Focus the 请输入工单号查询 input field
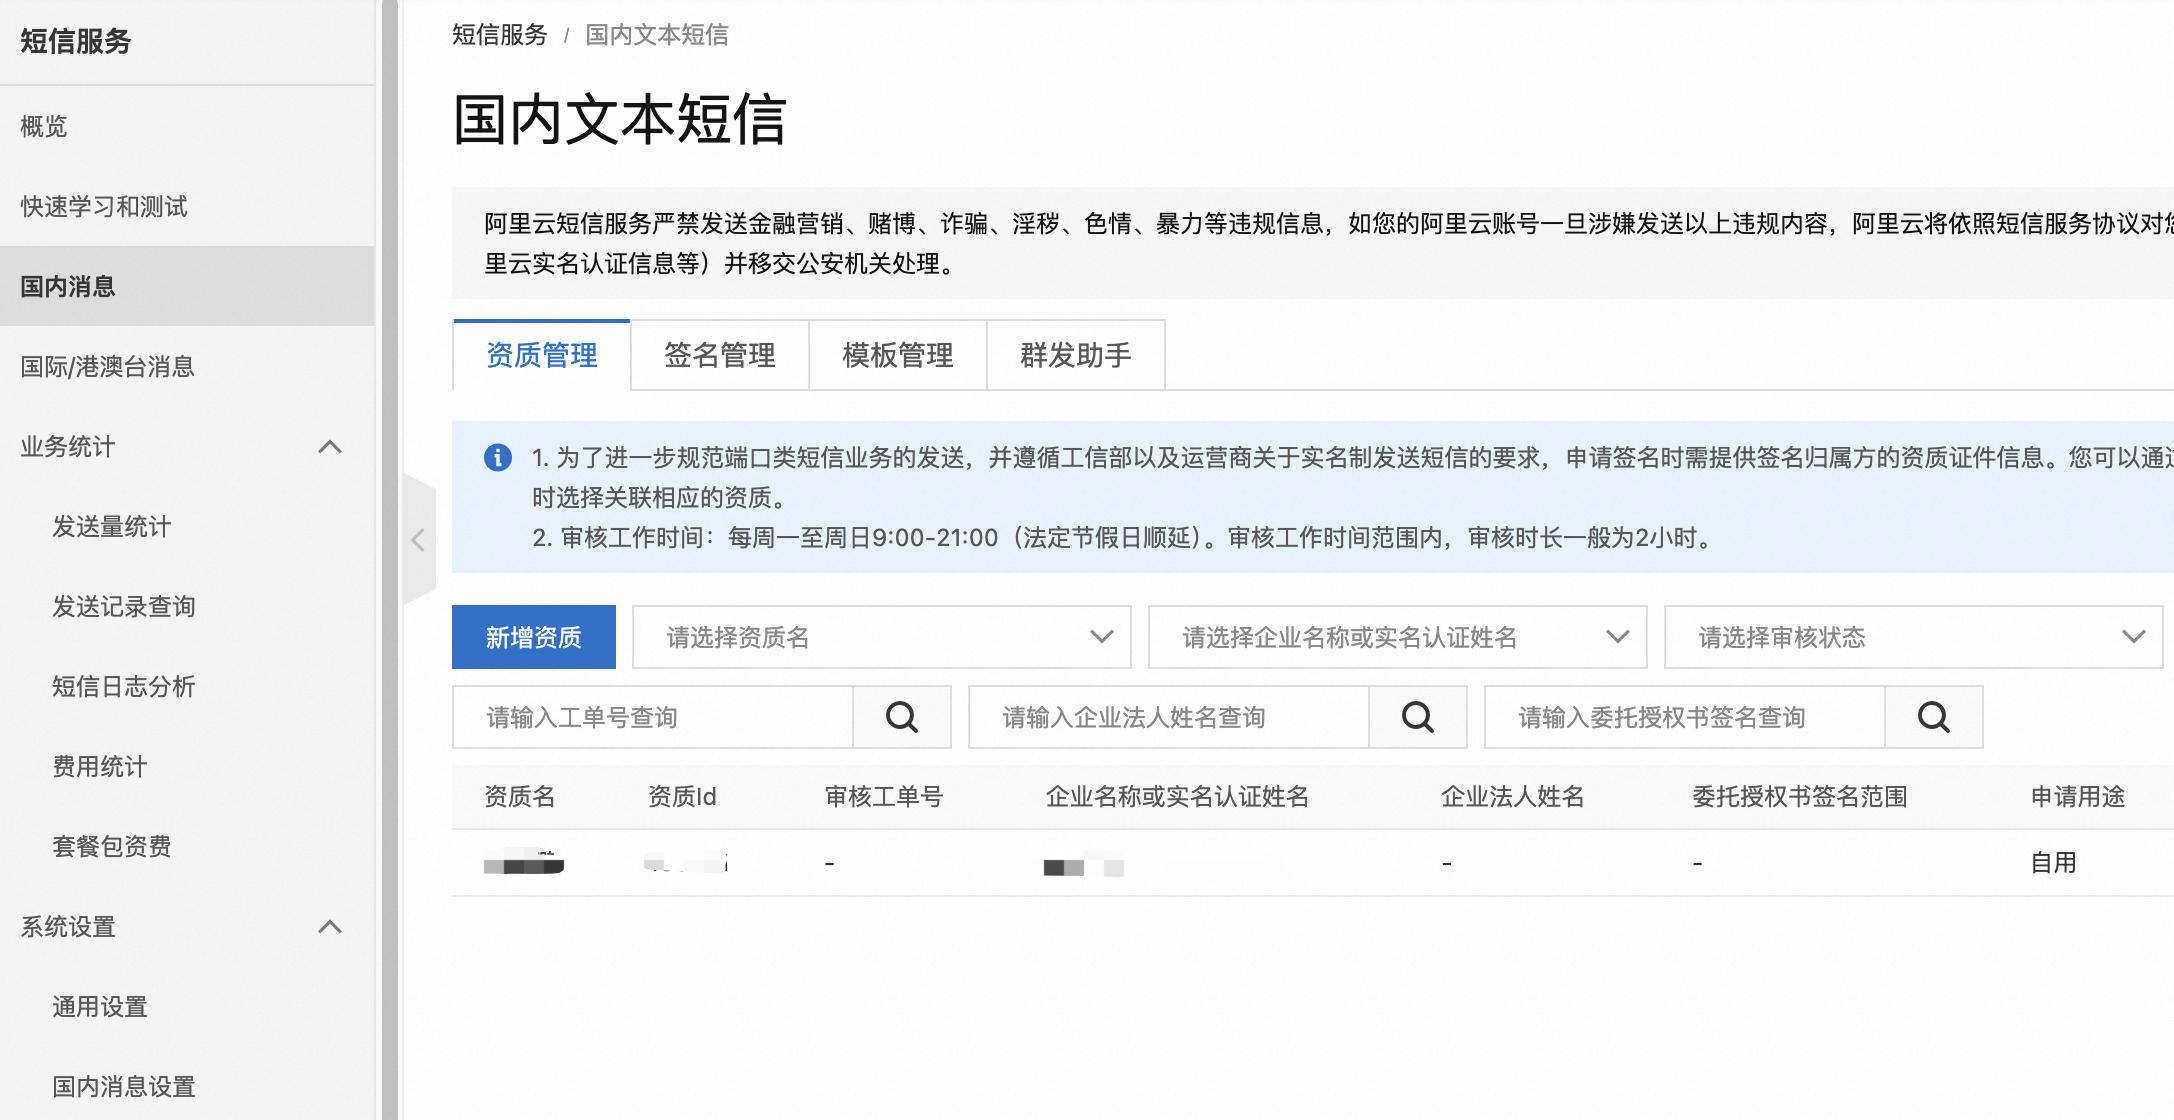 (653, 717)
